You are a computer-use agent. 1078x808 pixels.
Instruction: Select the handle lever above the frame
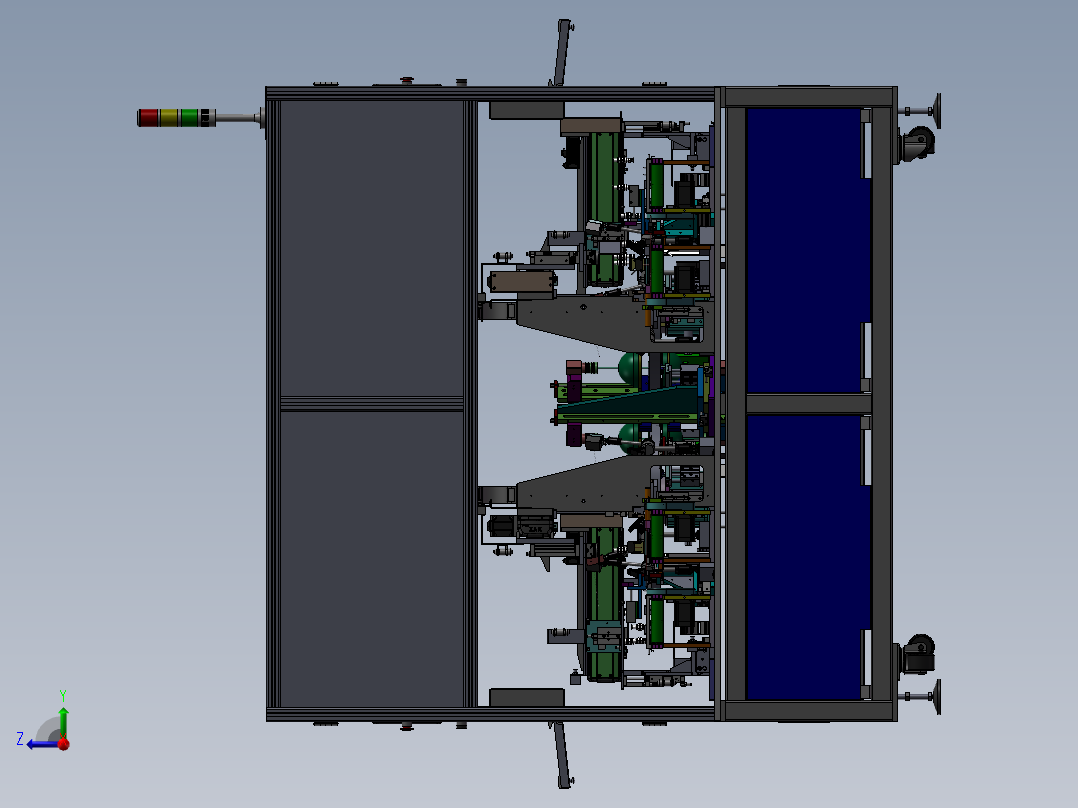tap(562, 53)
